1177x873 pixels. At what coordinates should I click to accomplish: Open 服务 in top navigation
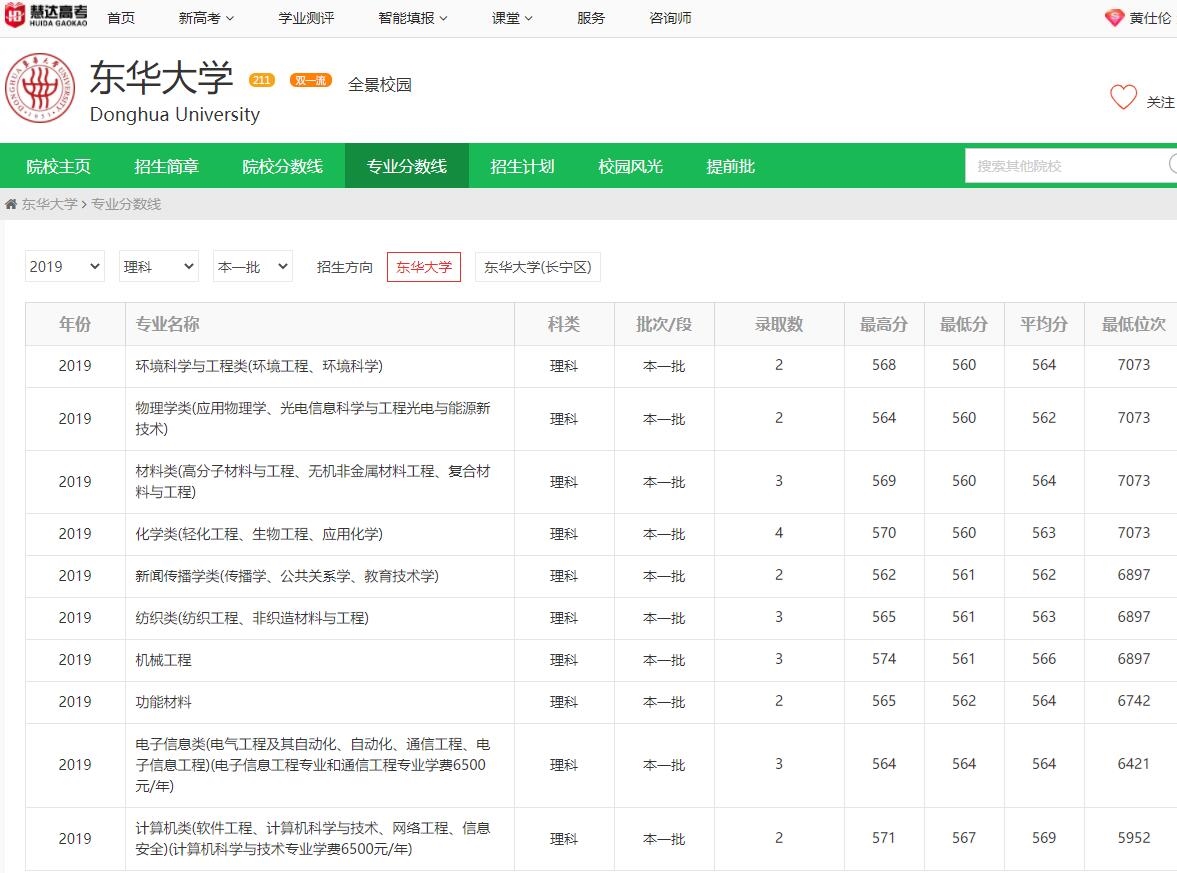pyautogui.click(x=591, y=18)
